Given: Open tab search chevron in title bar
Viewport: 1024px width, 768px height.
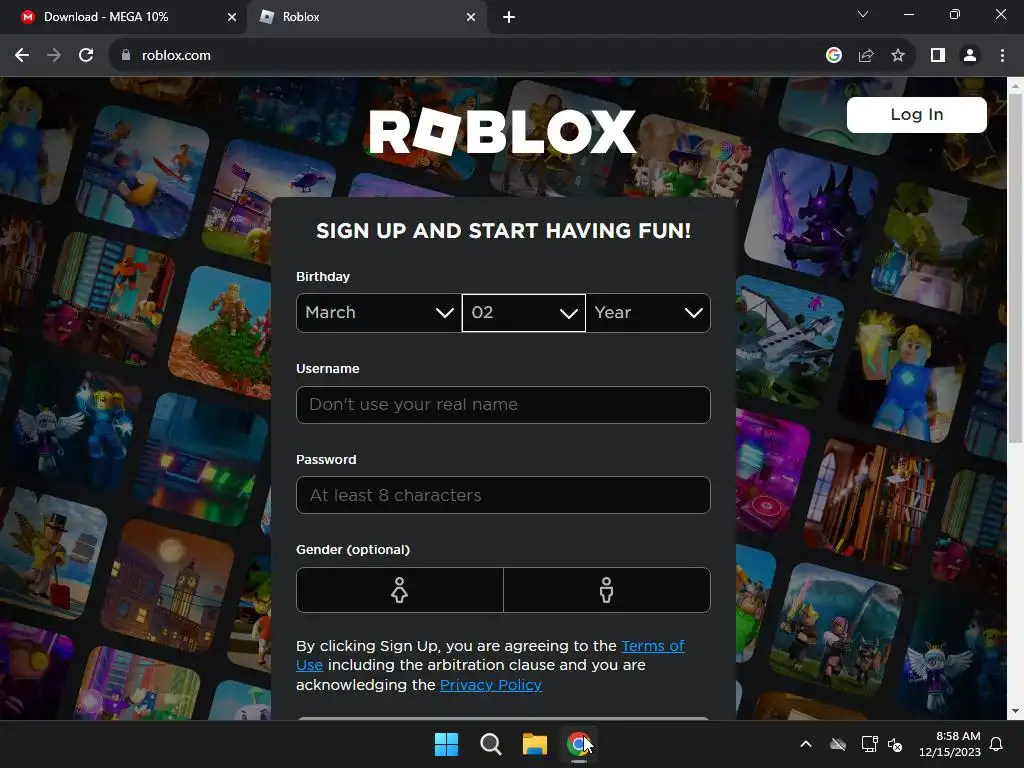Looking at the screenshot, I should [863, 14].
